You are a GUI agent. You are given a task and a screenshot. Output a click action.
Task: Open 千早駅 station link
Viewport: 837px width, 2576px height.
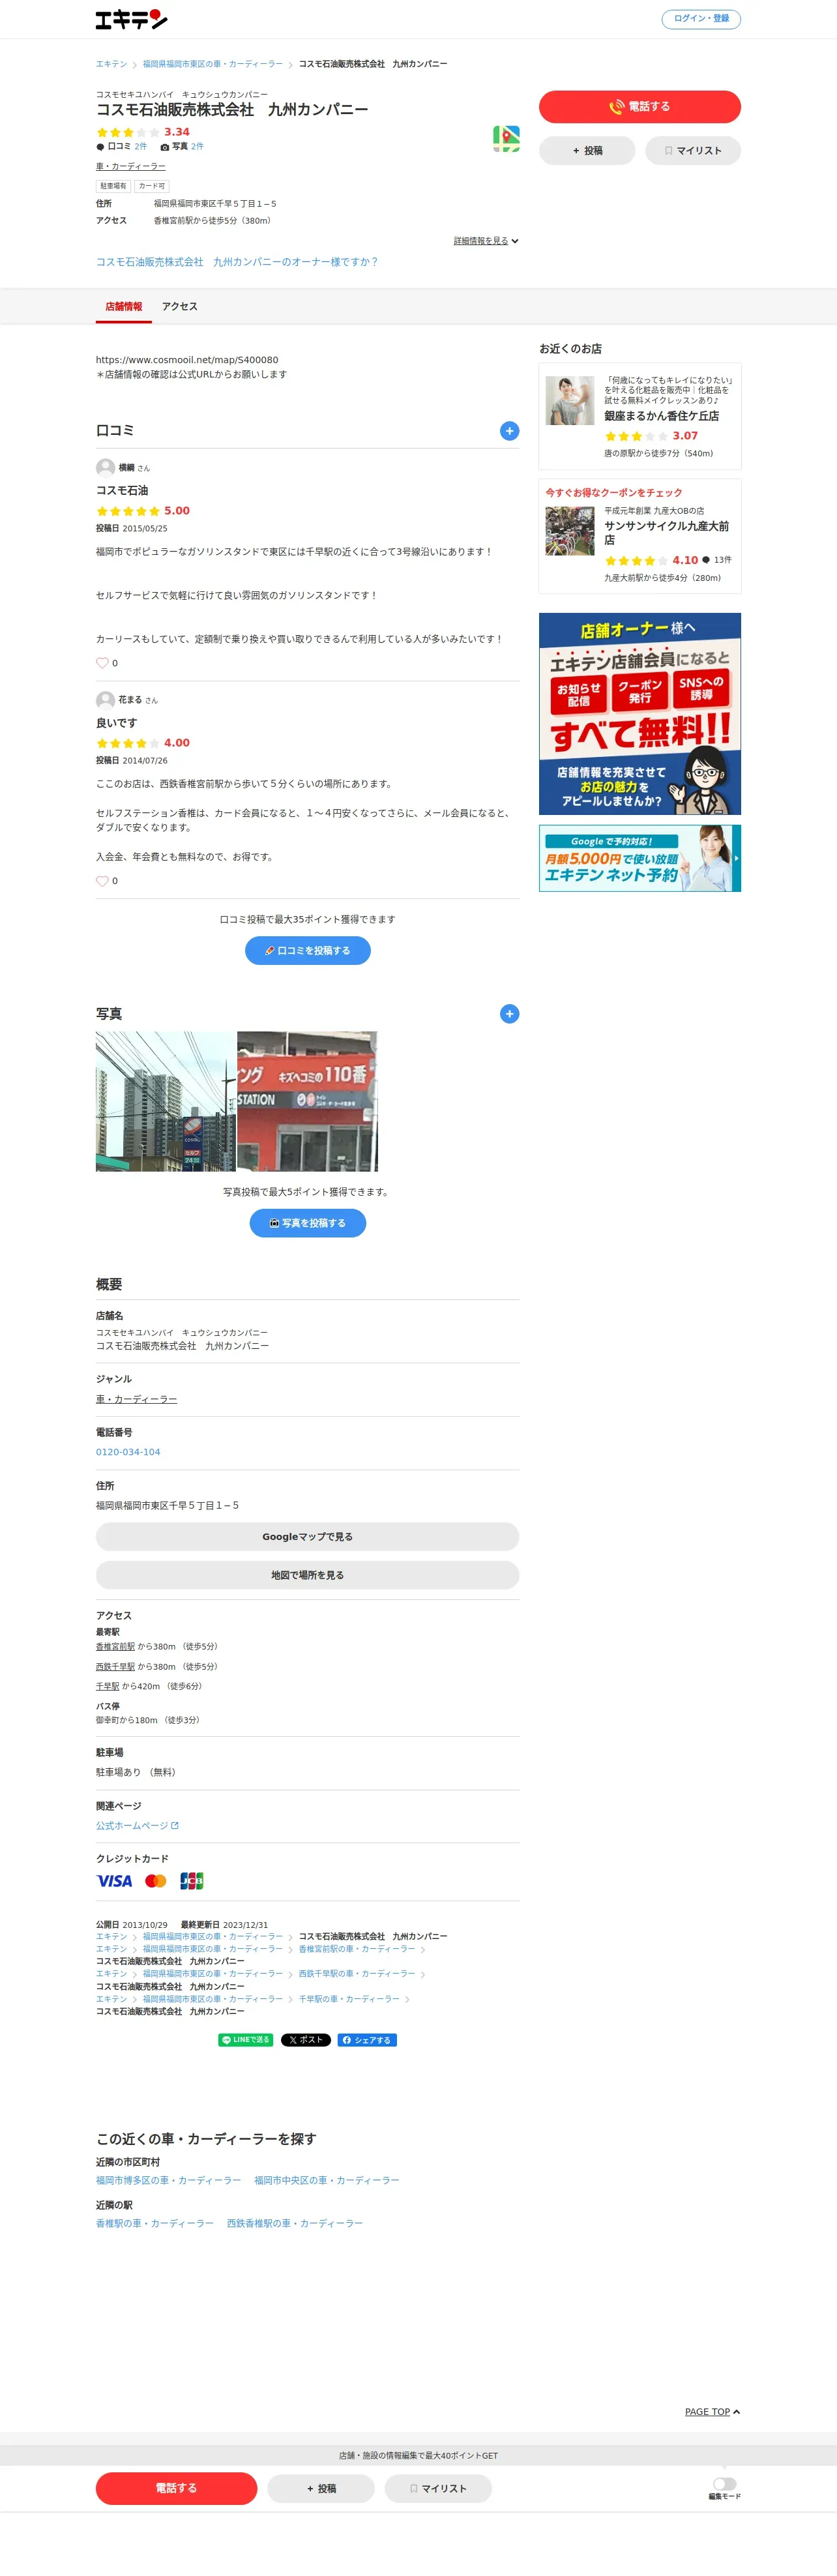[x=108, y=1687]
